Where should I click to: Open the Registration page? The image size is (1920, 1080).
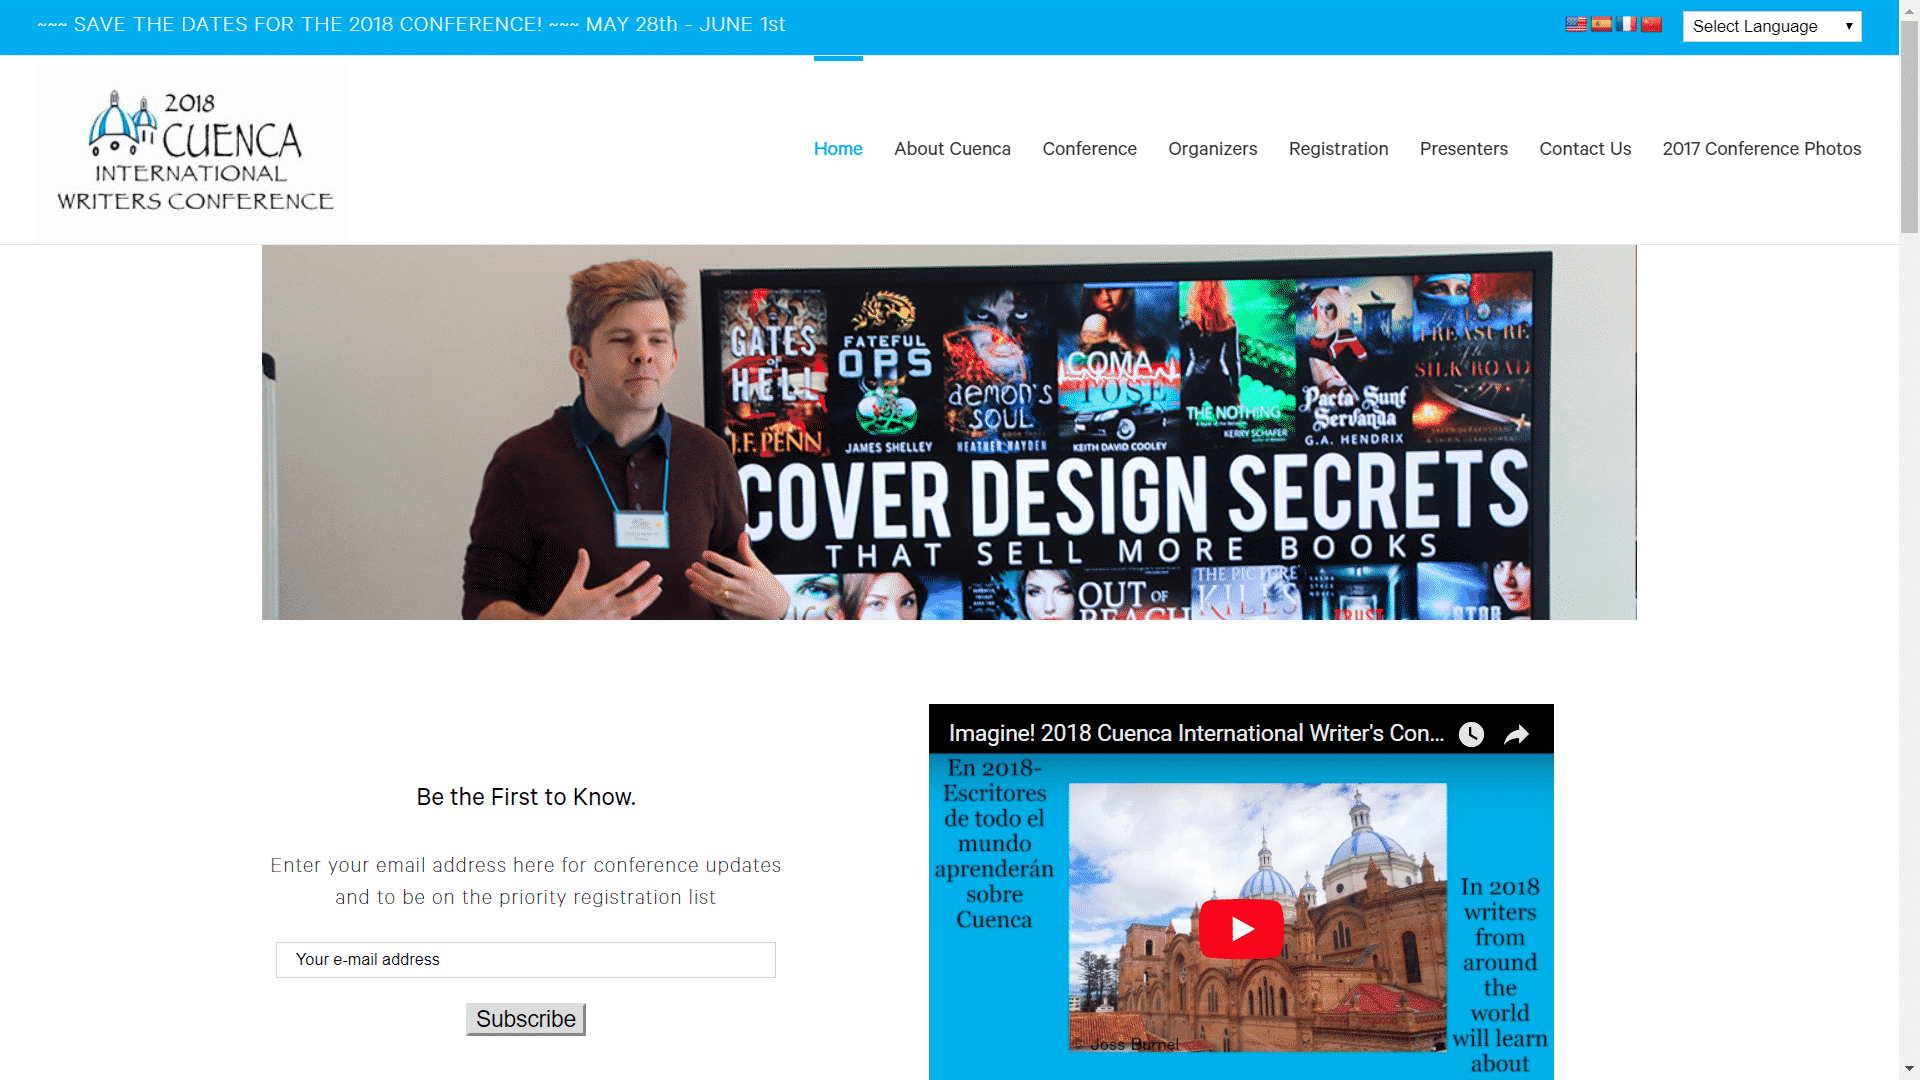point(1338,149)
